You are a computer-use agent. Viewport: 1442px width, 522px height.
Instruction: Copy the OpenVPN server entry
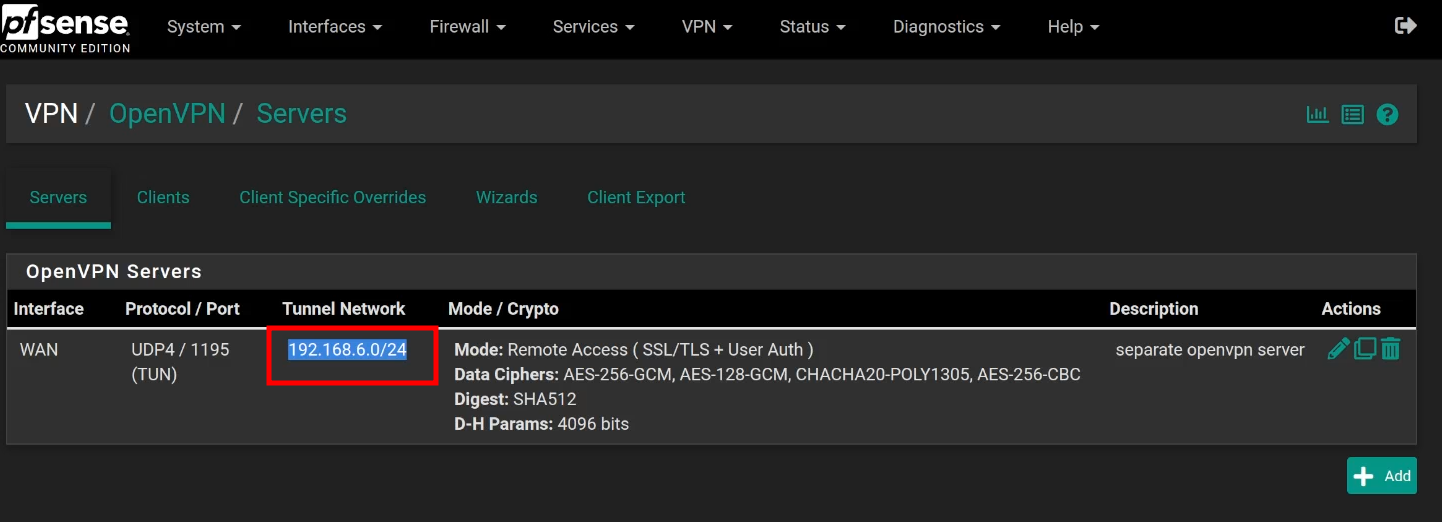[x=1365, y=349]
